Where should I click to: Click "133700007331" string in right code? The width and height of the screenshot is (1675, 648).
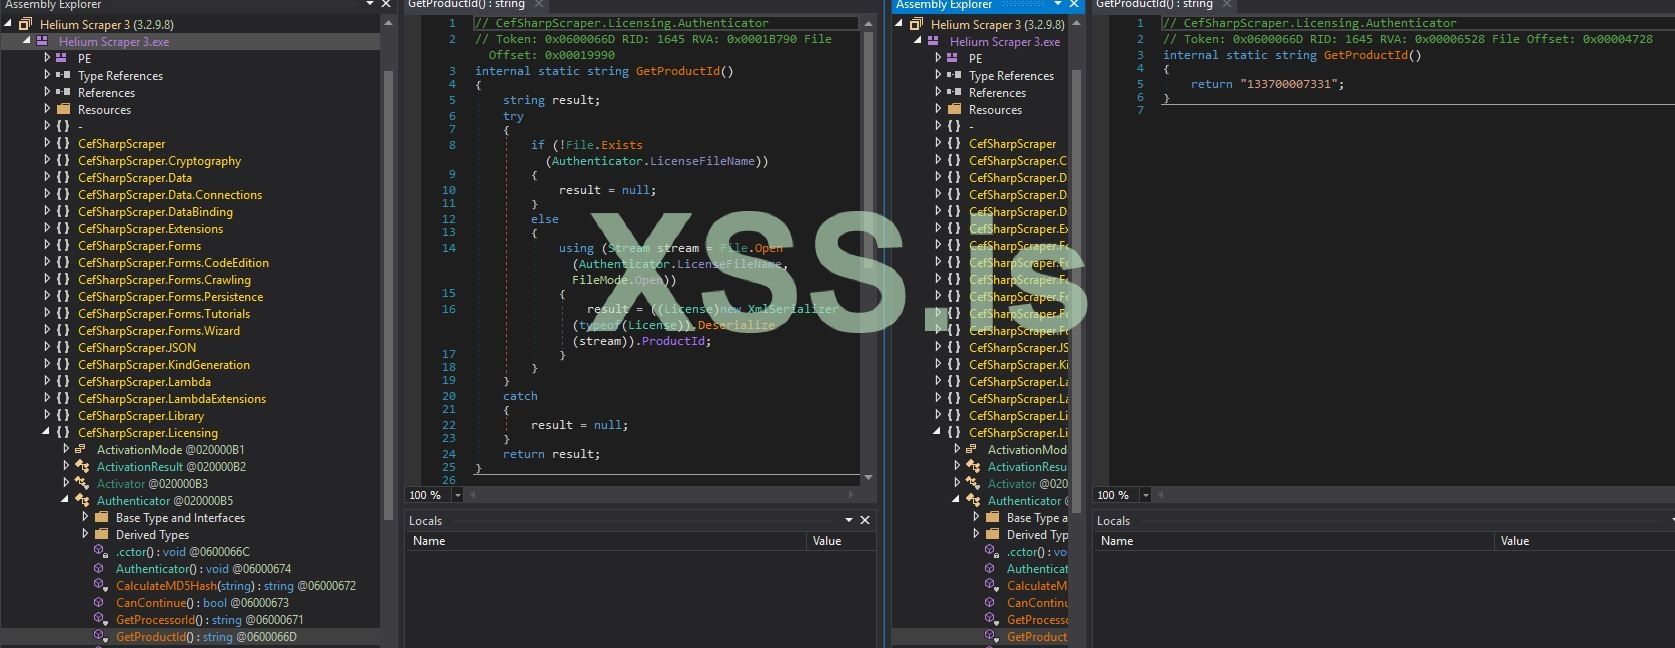click(x=1289, y=84)
